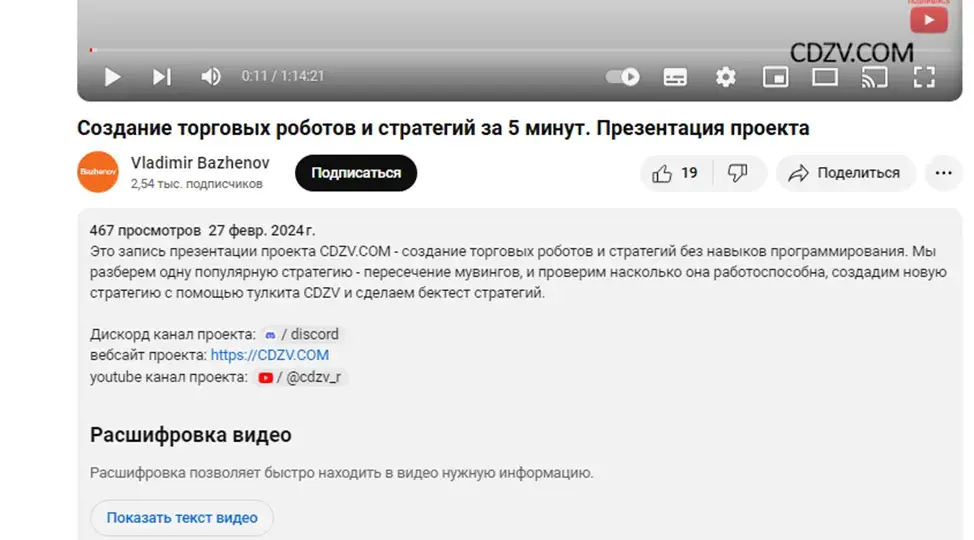
Task: Enter full screen mode
Action: point(924,77)
